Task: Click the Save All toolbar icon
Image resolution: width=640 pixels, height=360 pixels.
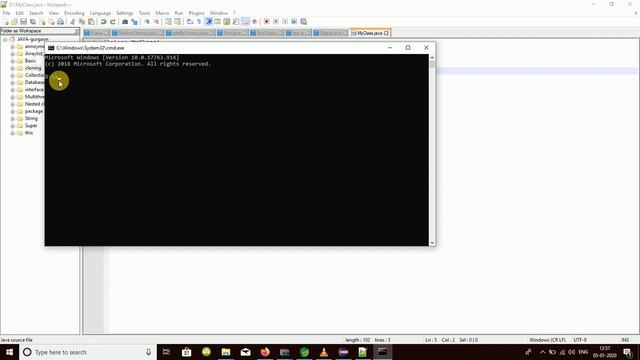Action: (33, 22)
